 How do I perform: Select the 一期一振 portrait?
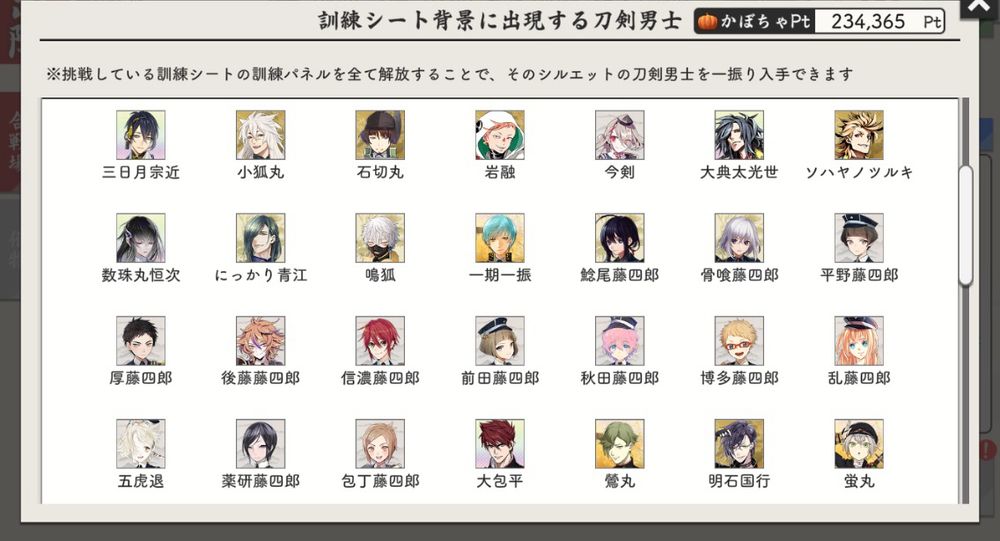coord(500,238)
